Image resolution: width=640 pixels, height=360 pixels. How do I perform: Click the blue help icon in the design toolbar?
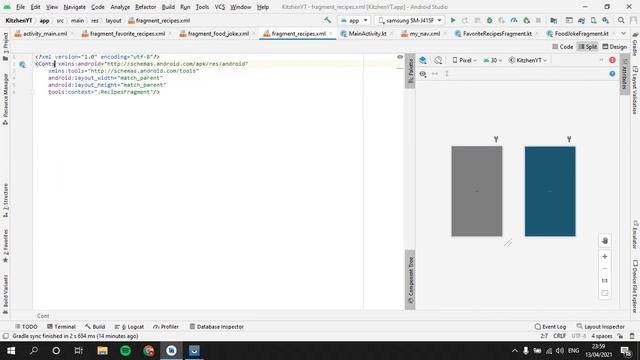(612, 73)
